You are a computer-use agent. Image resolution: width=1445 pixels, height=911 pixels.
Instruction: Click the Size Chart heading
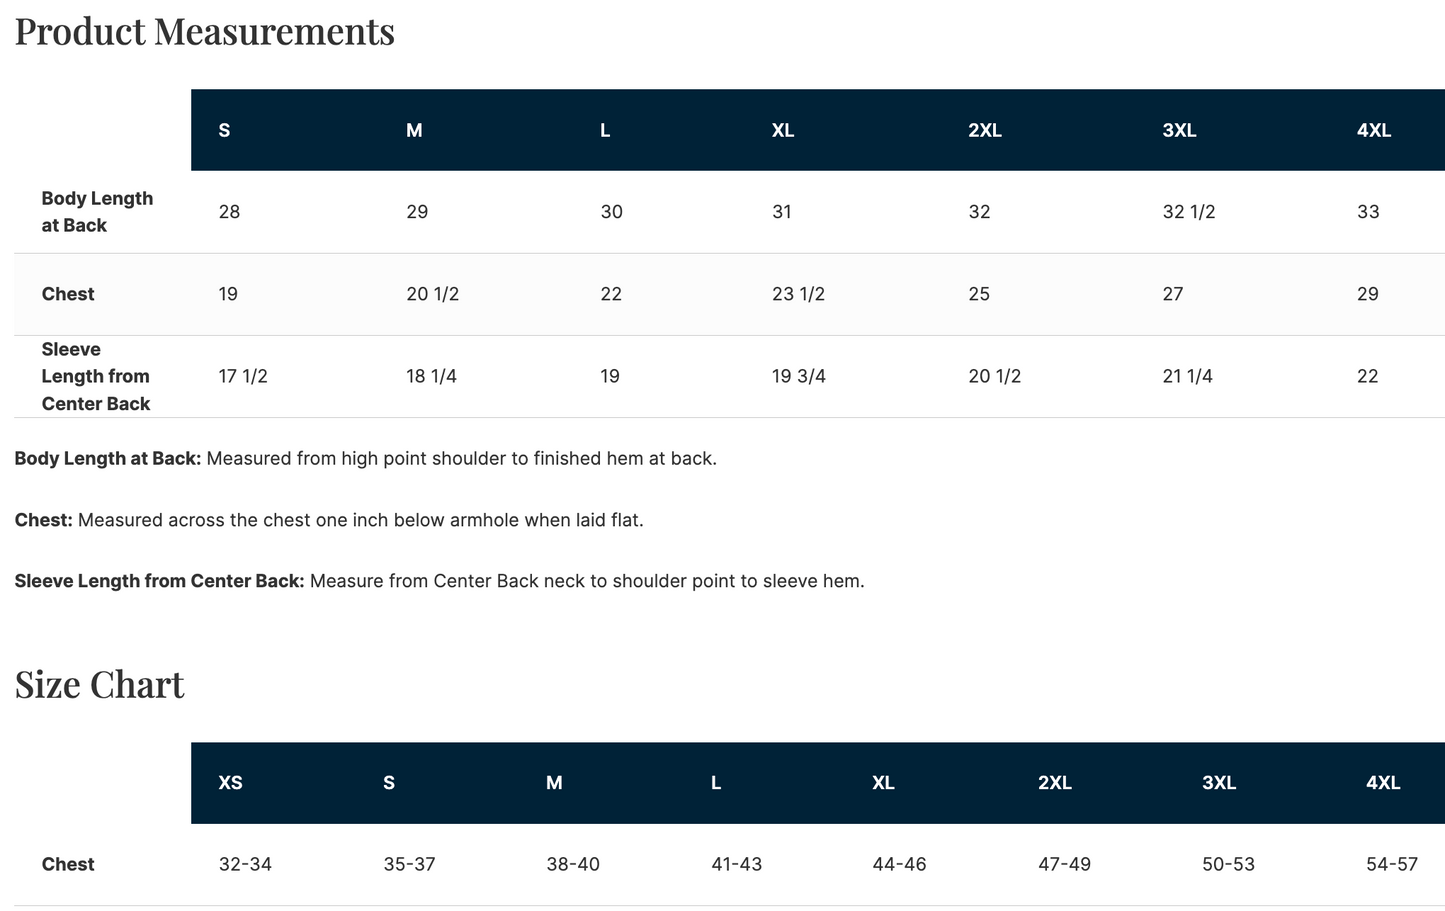100,684
